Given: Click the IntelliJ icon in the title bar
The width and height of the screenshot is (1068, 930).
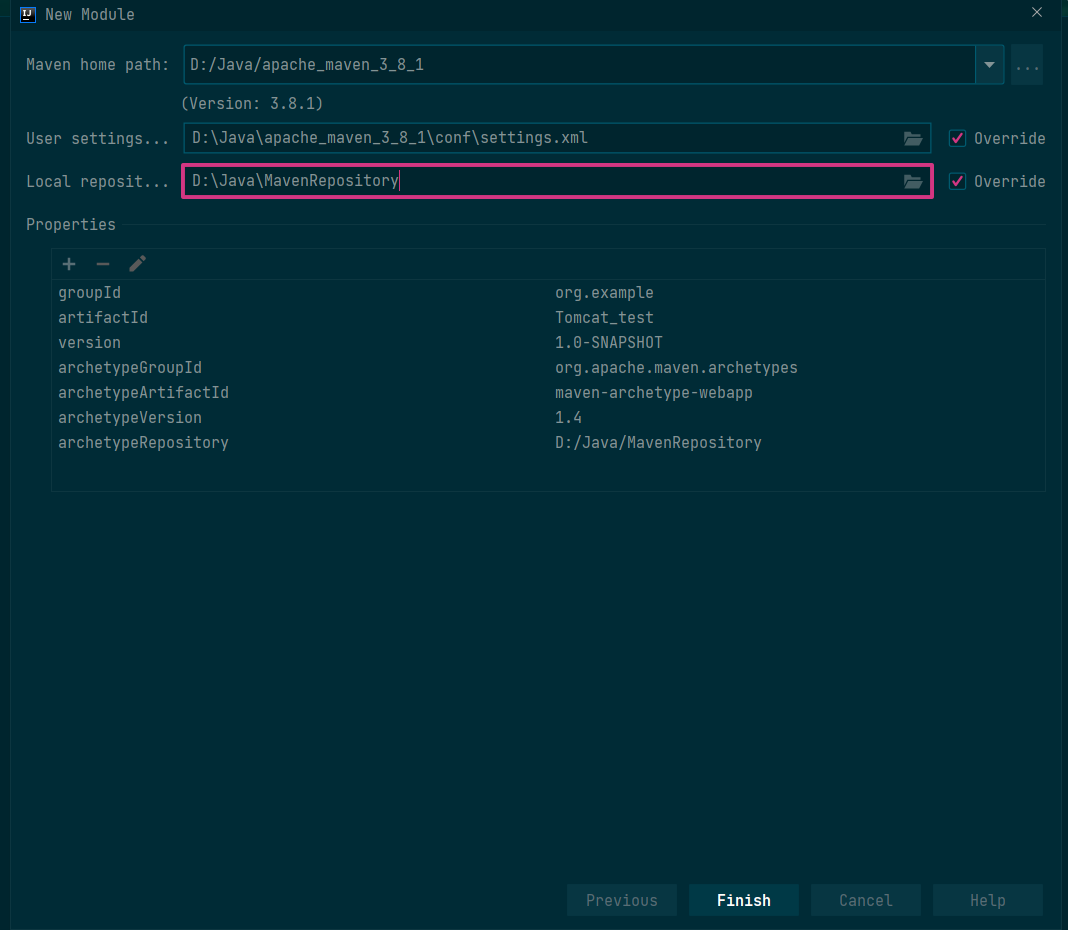Looking at the screenshot, I should tap(28, 14).
